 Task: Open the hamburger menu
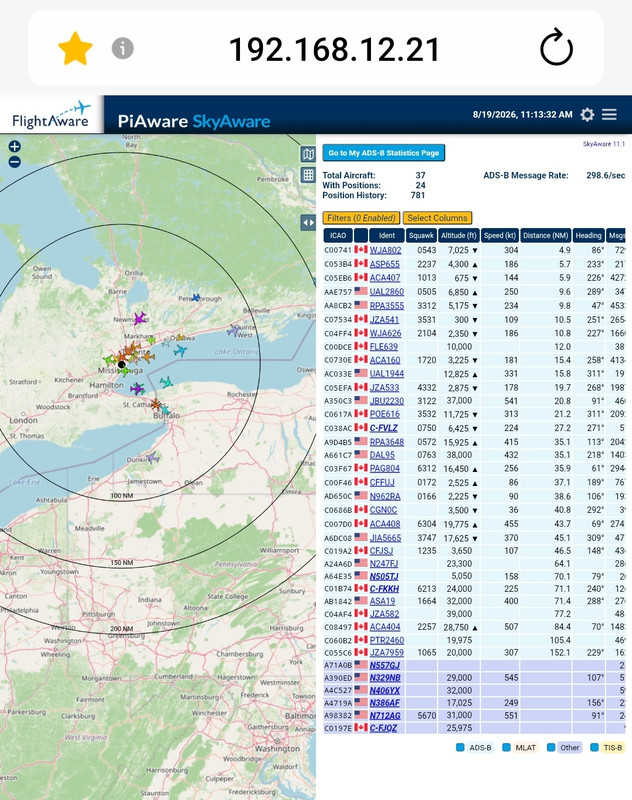coord(609,114)
